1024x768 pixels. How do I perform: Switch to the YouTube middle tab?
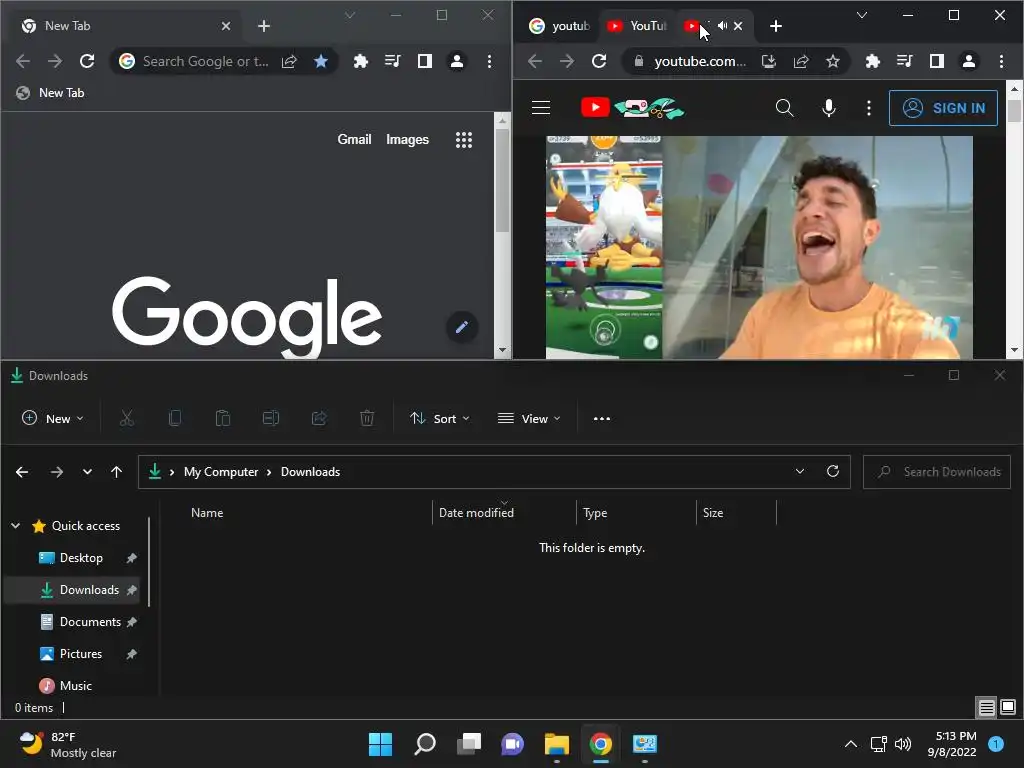(x=637, y=26)
